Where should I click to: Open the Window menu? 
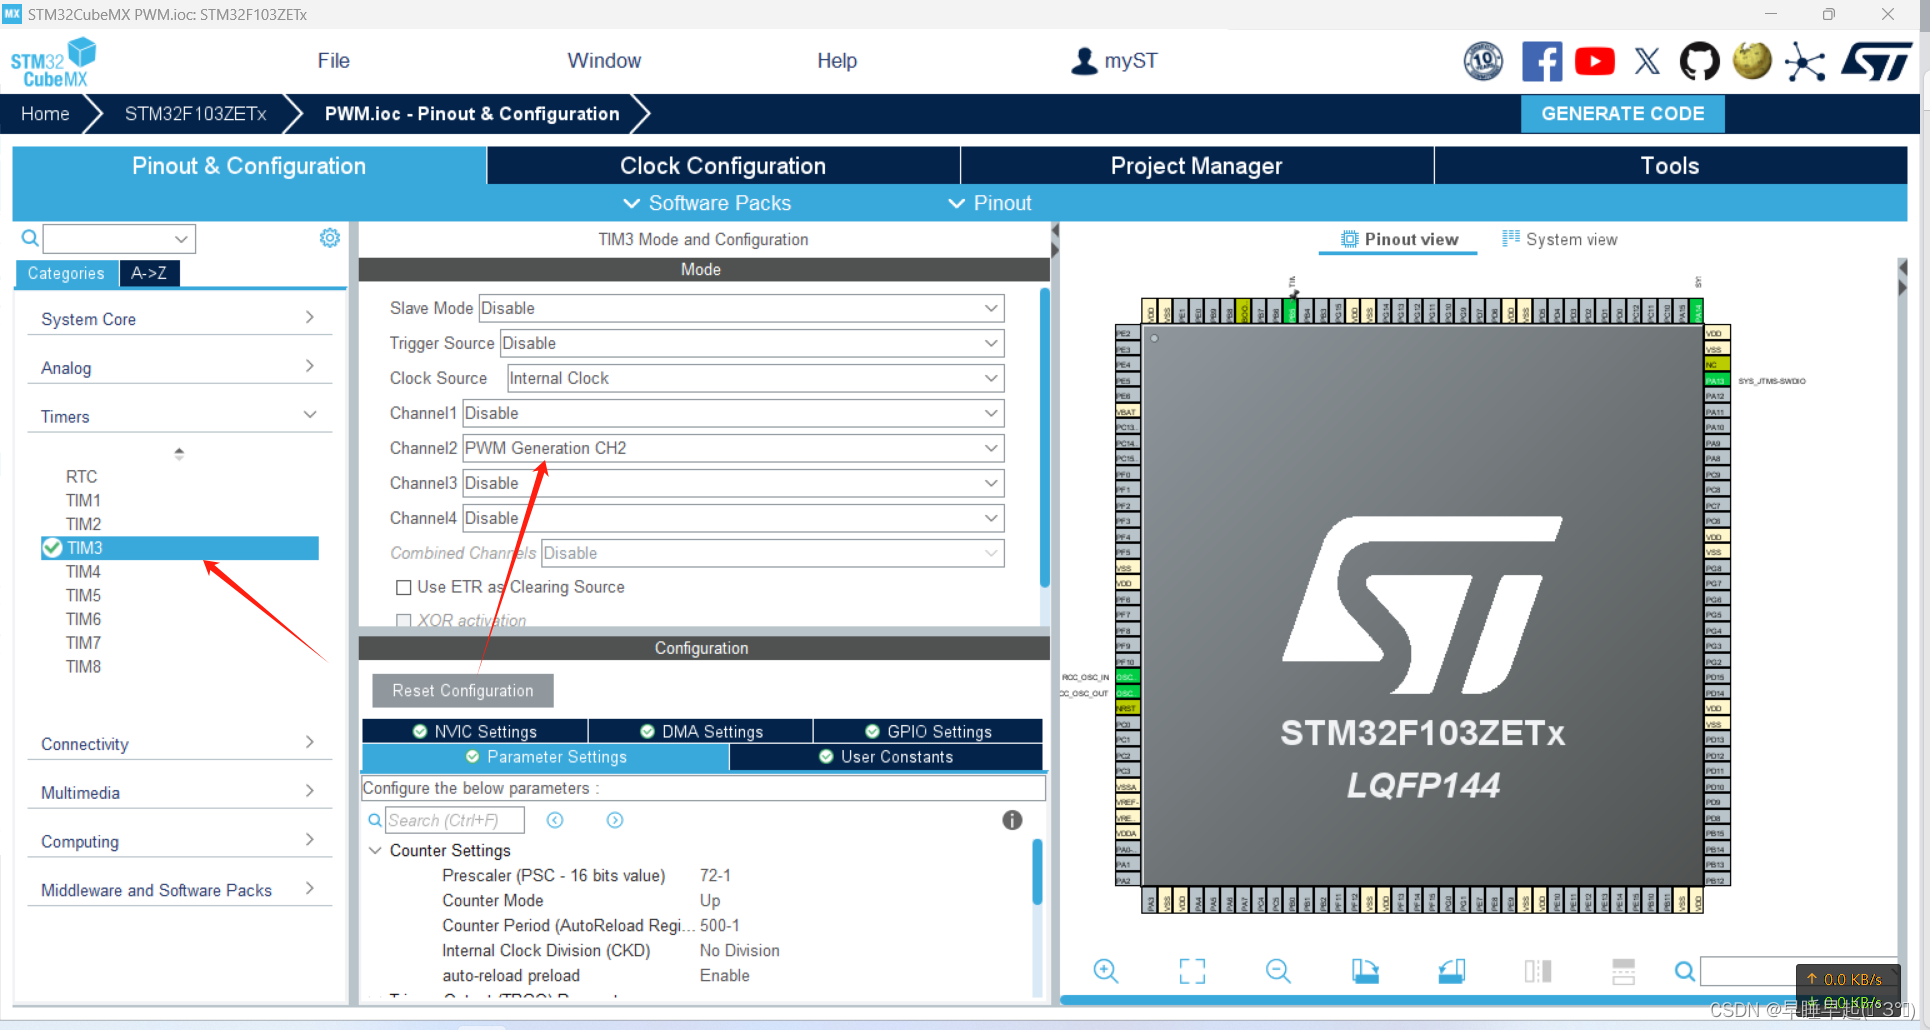(x=604, y=60)
